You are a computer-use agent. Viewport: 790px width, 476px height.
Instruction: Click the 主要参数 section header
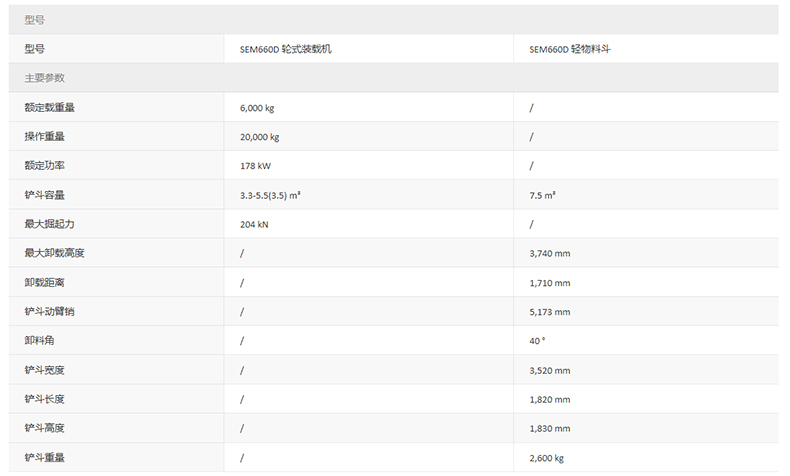[x=44, y=77]
